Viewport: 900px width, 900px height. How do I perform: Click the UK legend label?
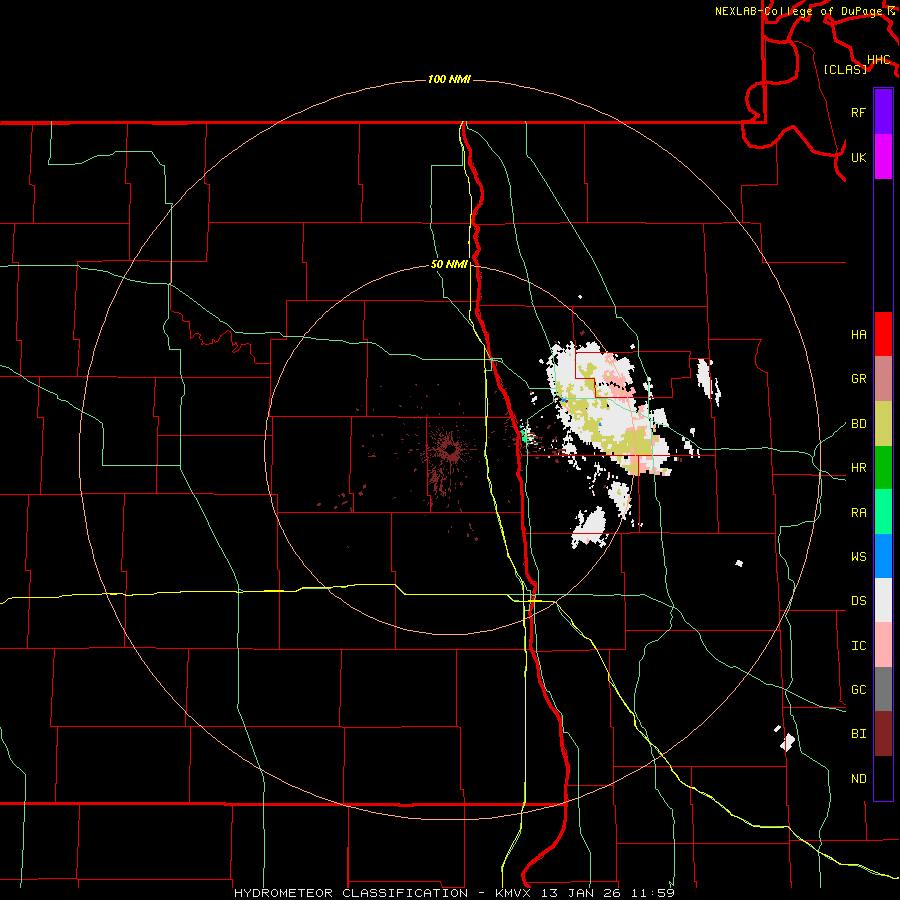[x=858, y=157]
